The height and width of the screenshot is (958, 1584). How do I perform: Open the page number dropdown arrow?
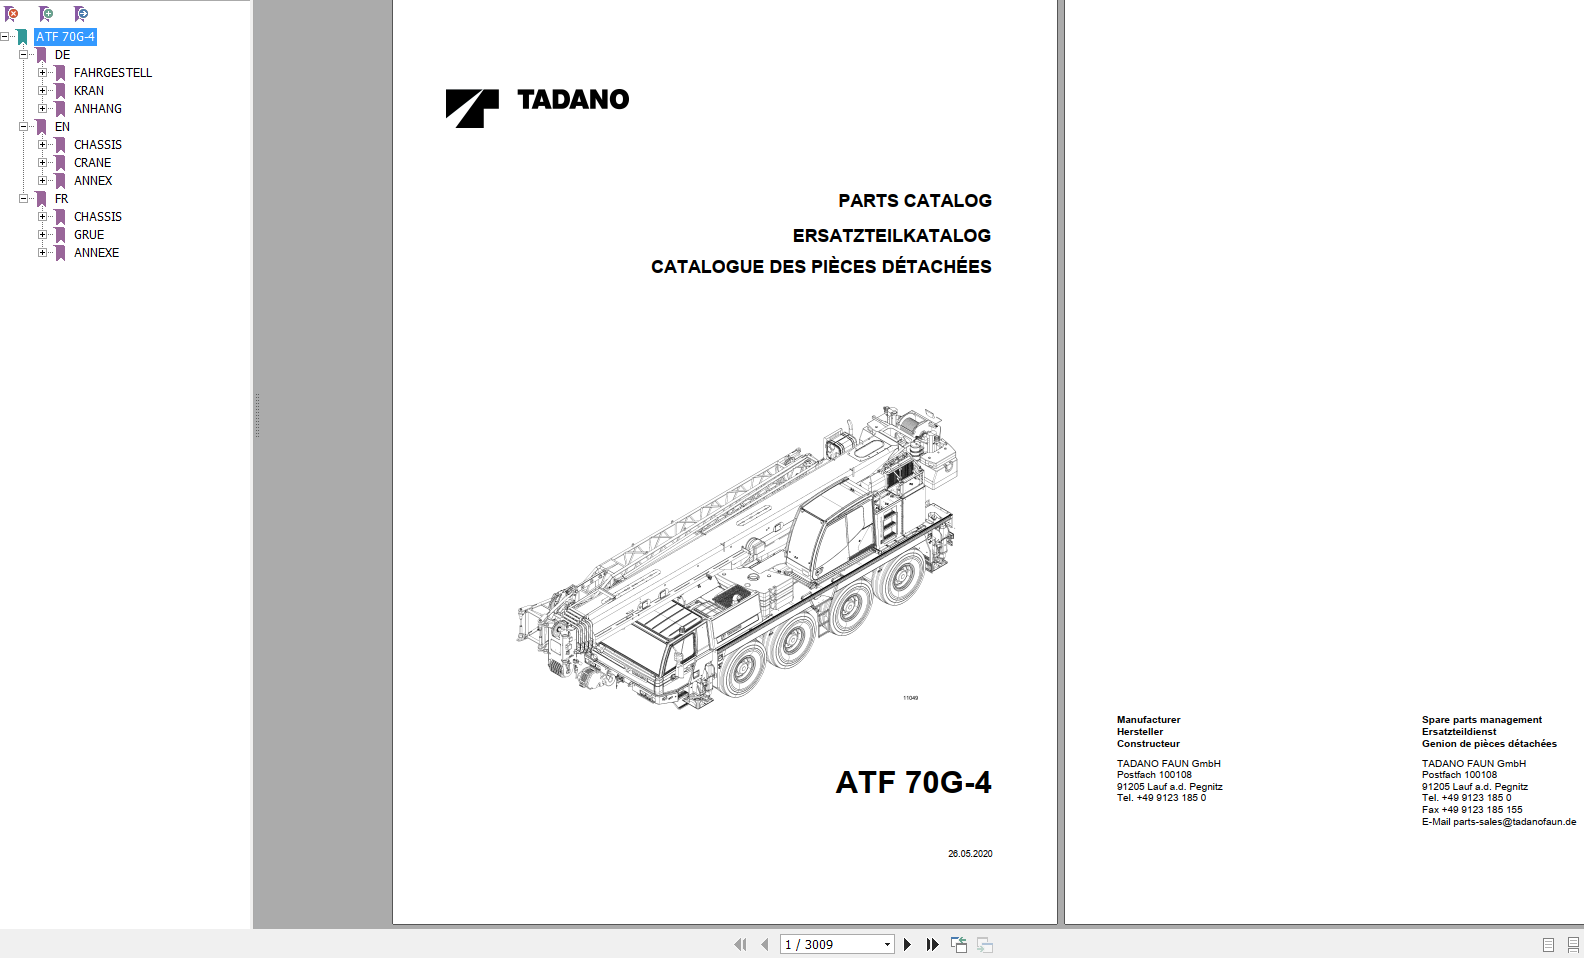tap(887, 945)
